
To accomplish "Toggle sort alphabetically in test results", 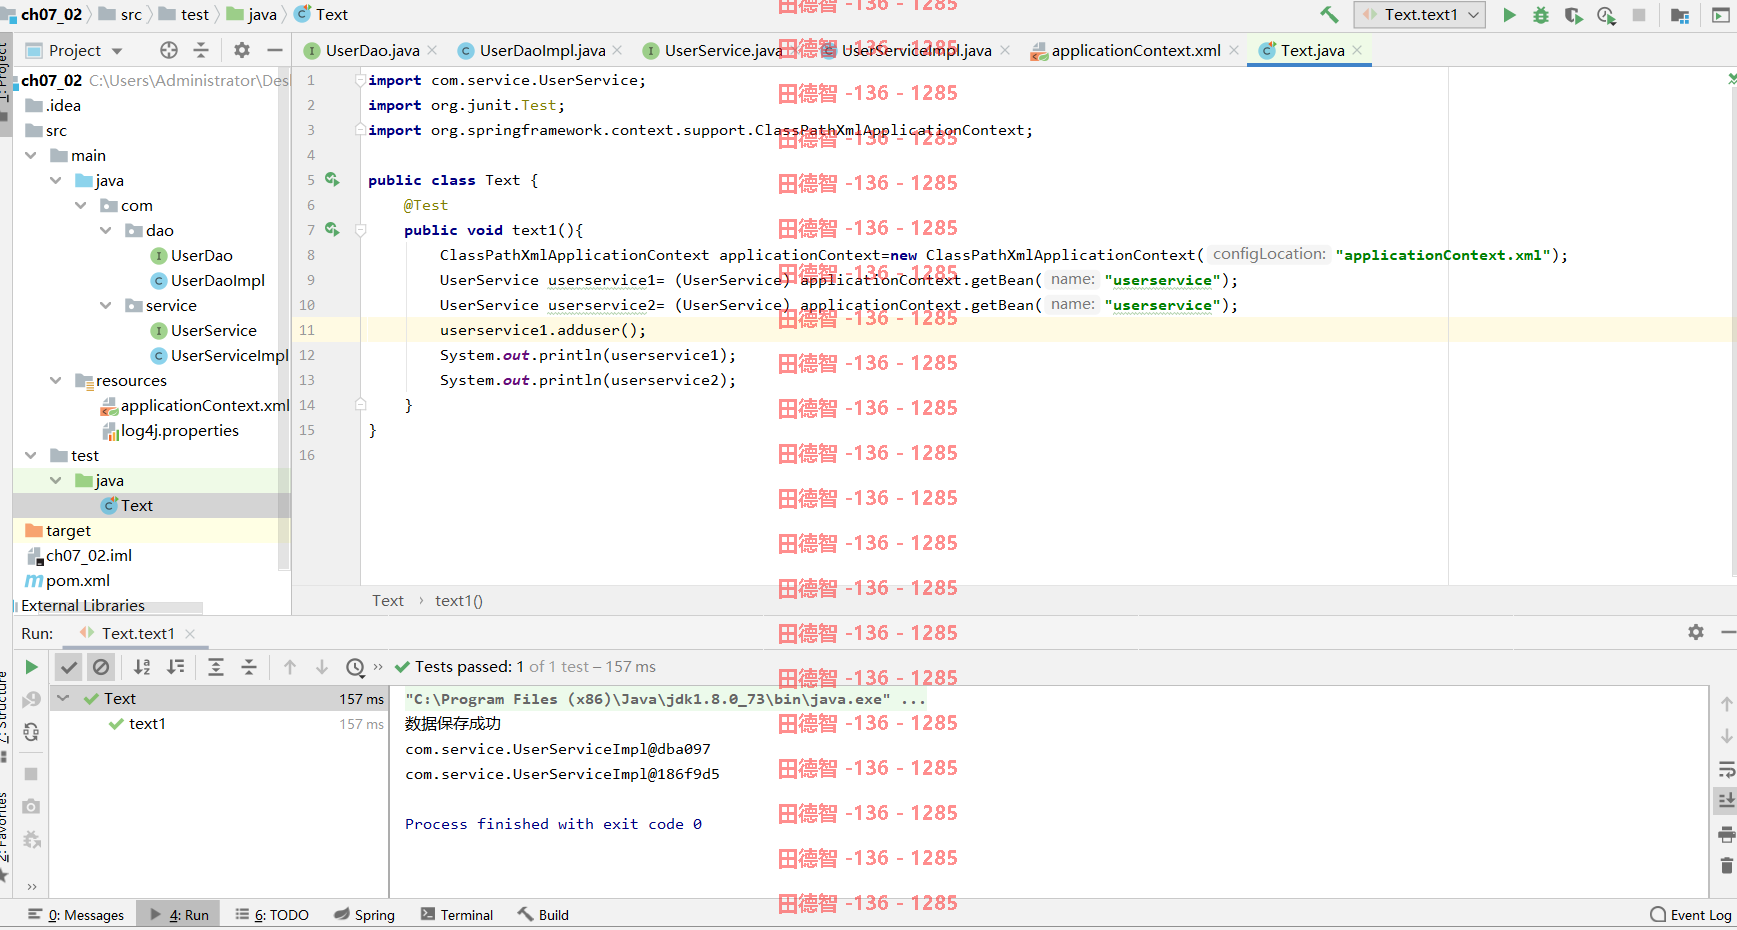I will pos(143,667).
